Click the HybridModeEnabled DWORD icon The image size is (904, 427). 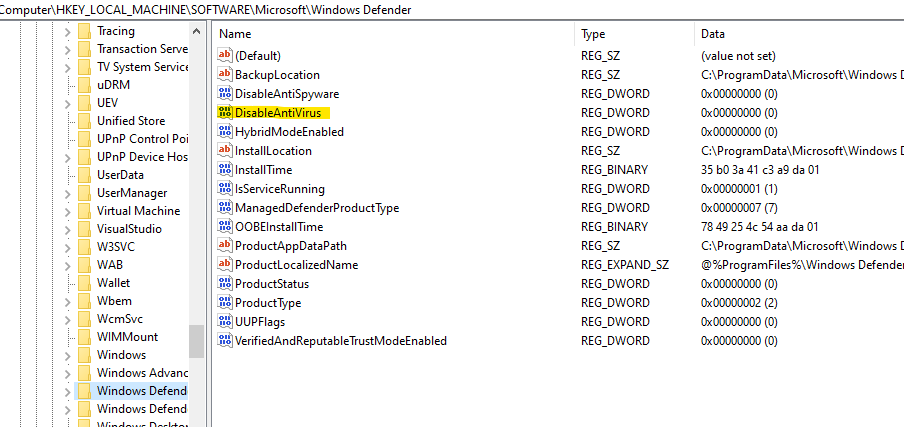coord(224,131)
